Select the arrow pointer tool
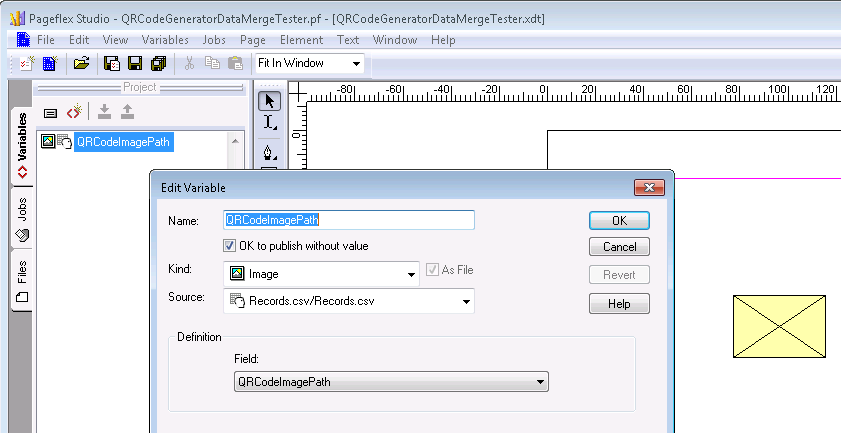841x433 pixels. [x=269, y=101]
